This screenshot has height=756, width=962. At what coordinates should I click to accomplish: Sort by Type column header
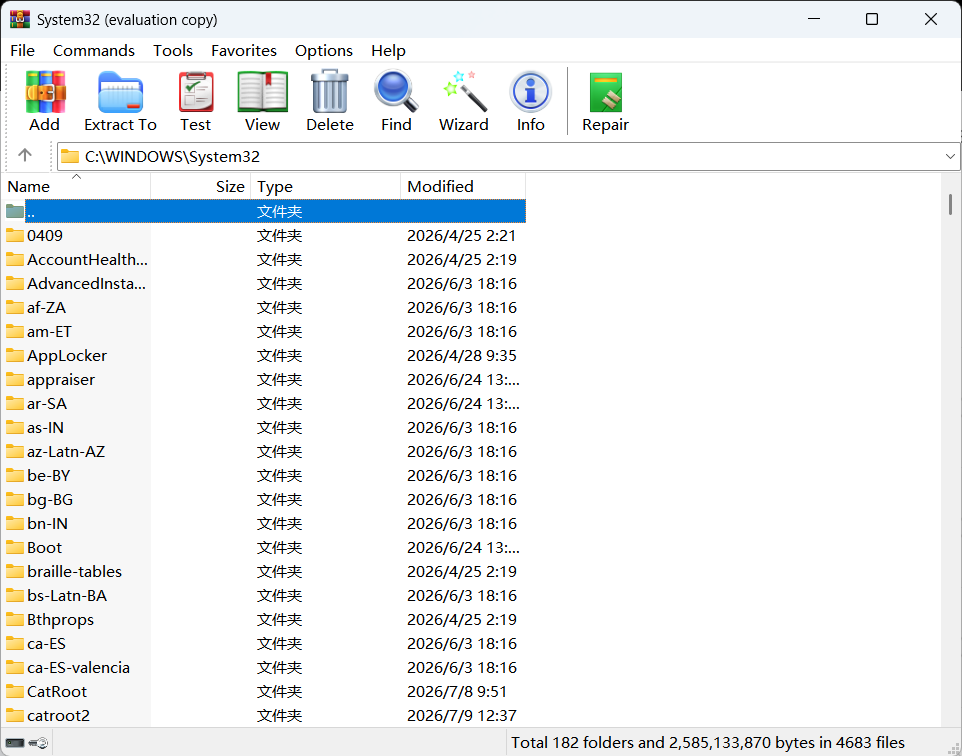point(325,186)
